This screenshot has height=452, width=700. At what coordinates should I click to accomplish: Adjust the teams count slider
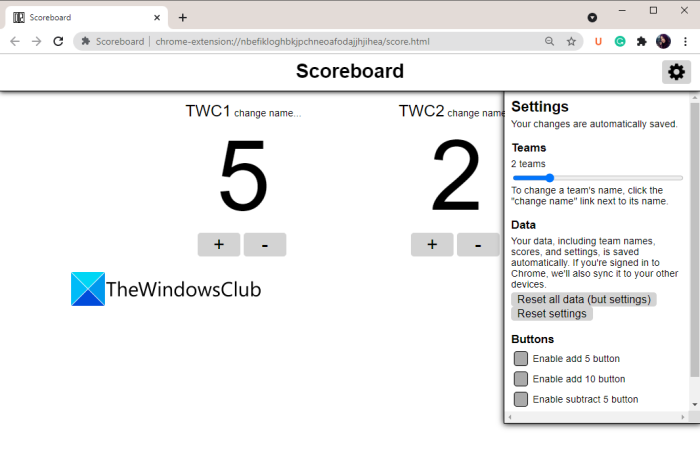pos(597,178)
